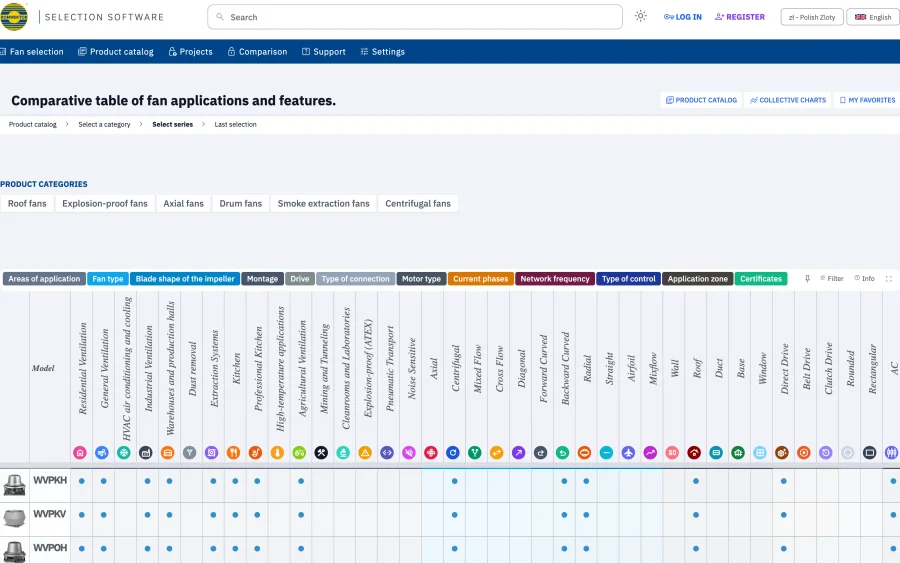Toggle the Areas of application column group
The width and height of the screenshot is (900, 563).
44,279
